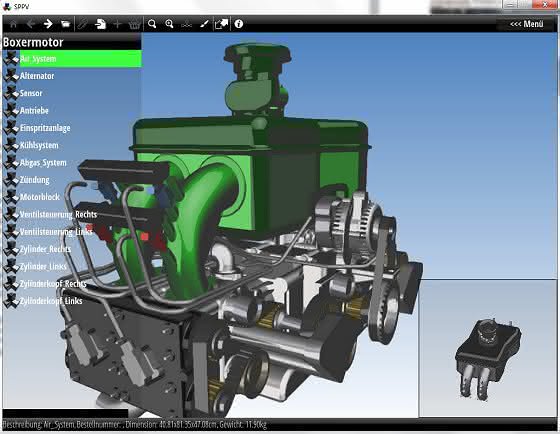Open a file with the folder icon

[65, 24]
